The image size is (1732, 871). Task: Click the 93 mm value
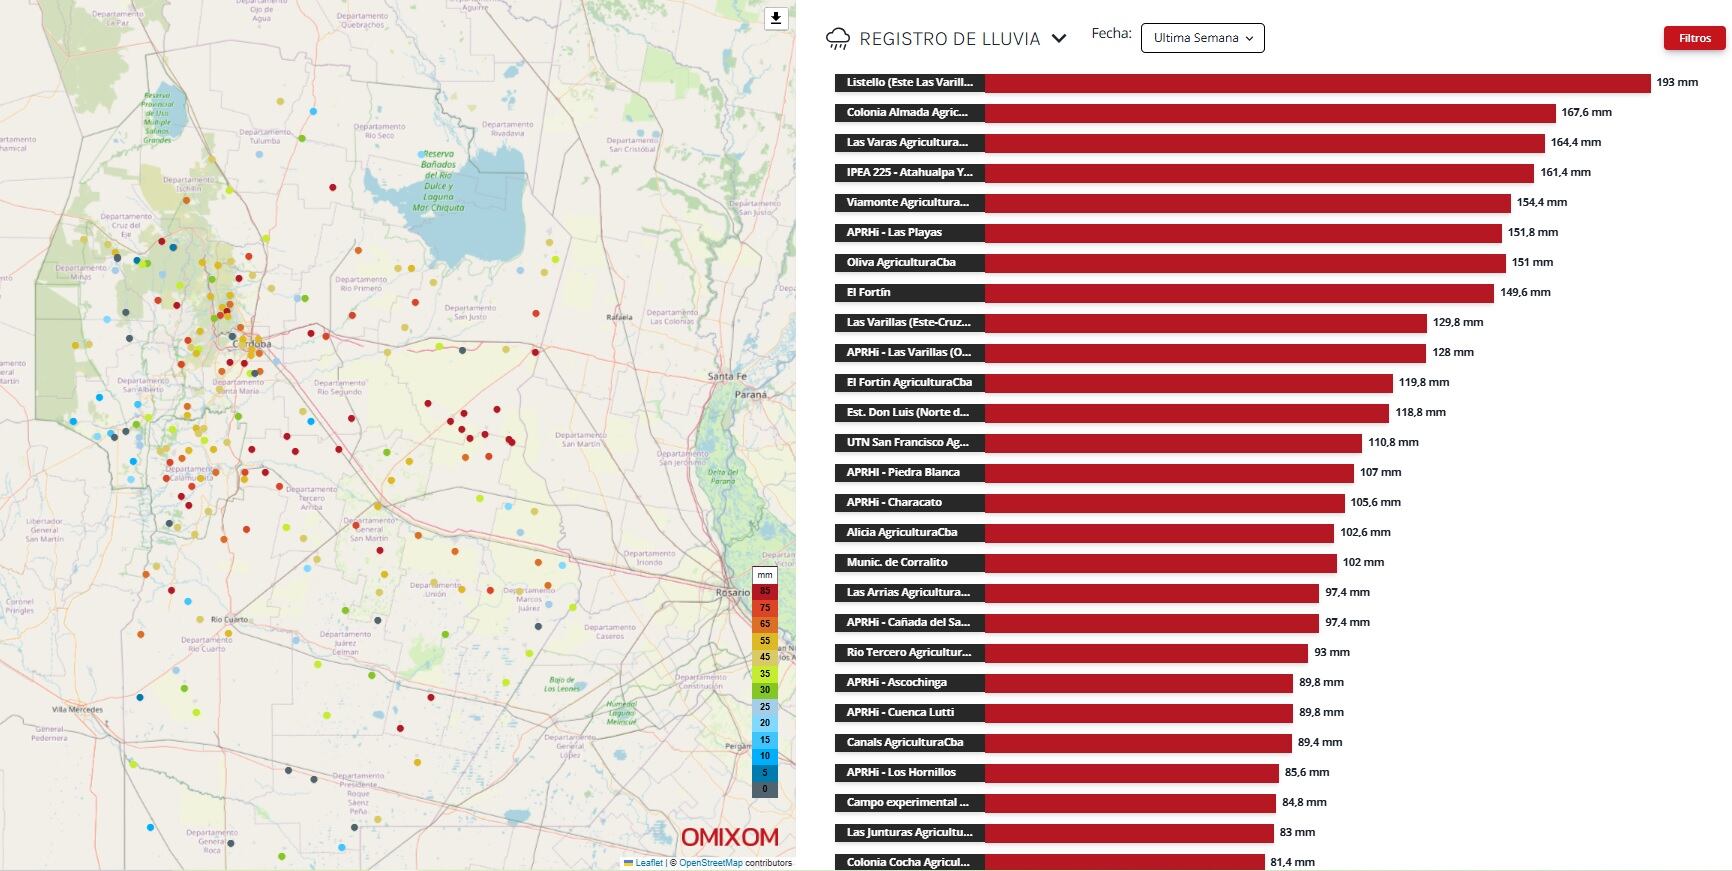pos(1332,653)
